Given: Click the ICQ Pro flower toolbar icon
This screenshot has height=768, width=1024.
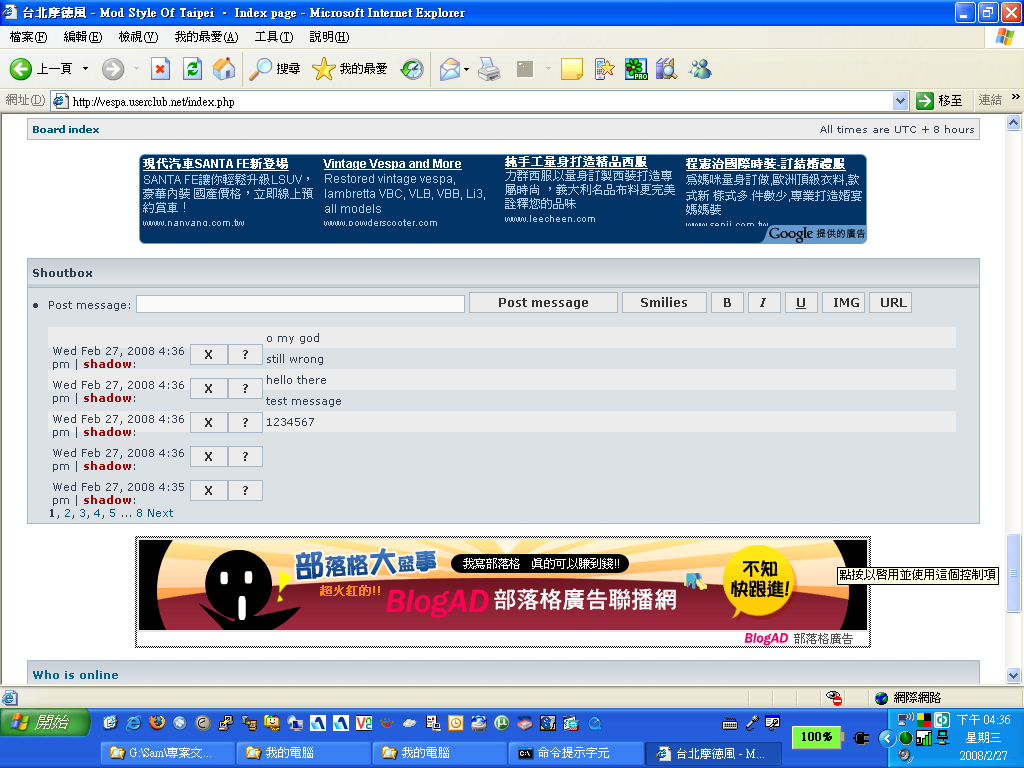Looking at the screenshot, I should (x=635, y=69).
